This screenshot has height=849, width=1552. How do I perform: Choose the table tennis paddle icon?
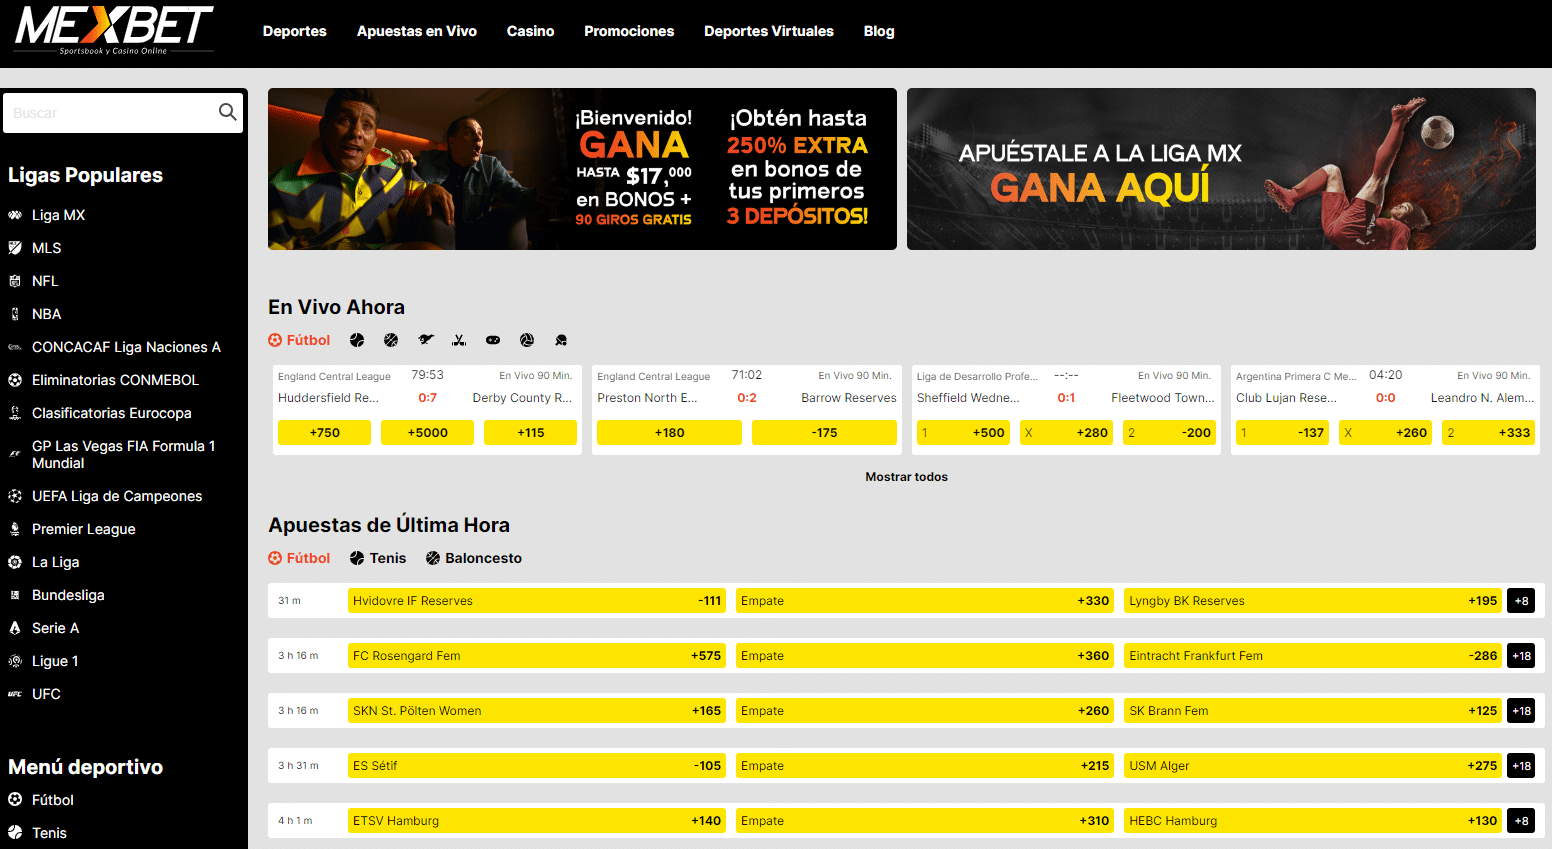(x=561, y=340)
